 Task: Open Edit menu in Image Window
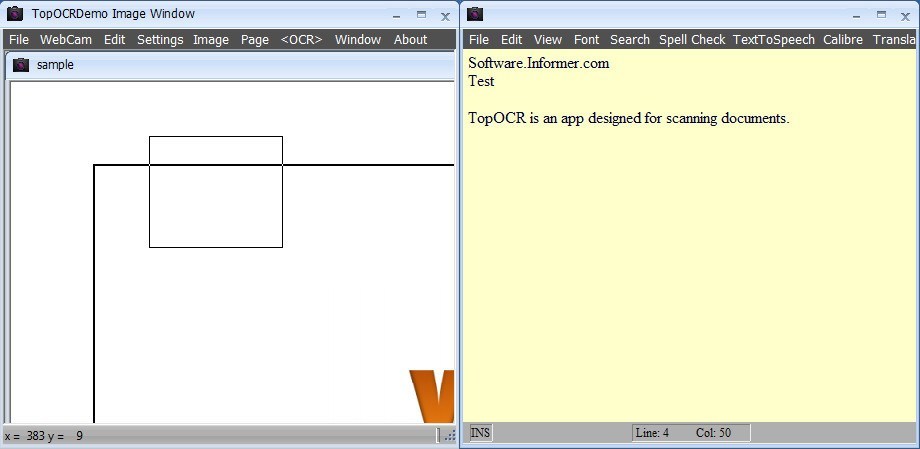pyautogui.click(x=114, y=40)
